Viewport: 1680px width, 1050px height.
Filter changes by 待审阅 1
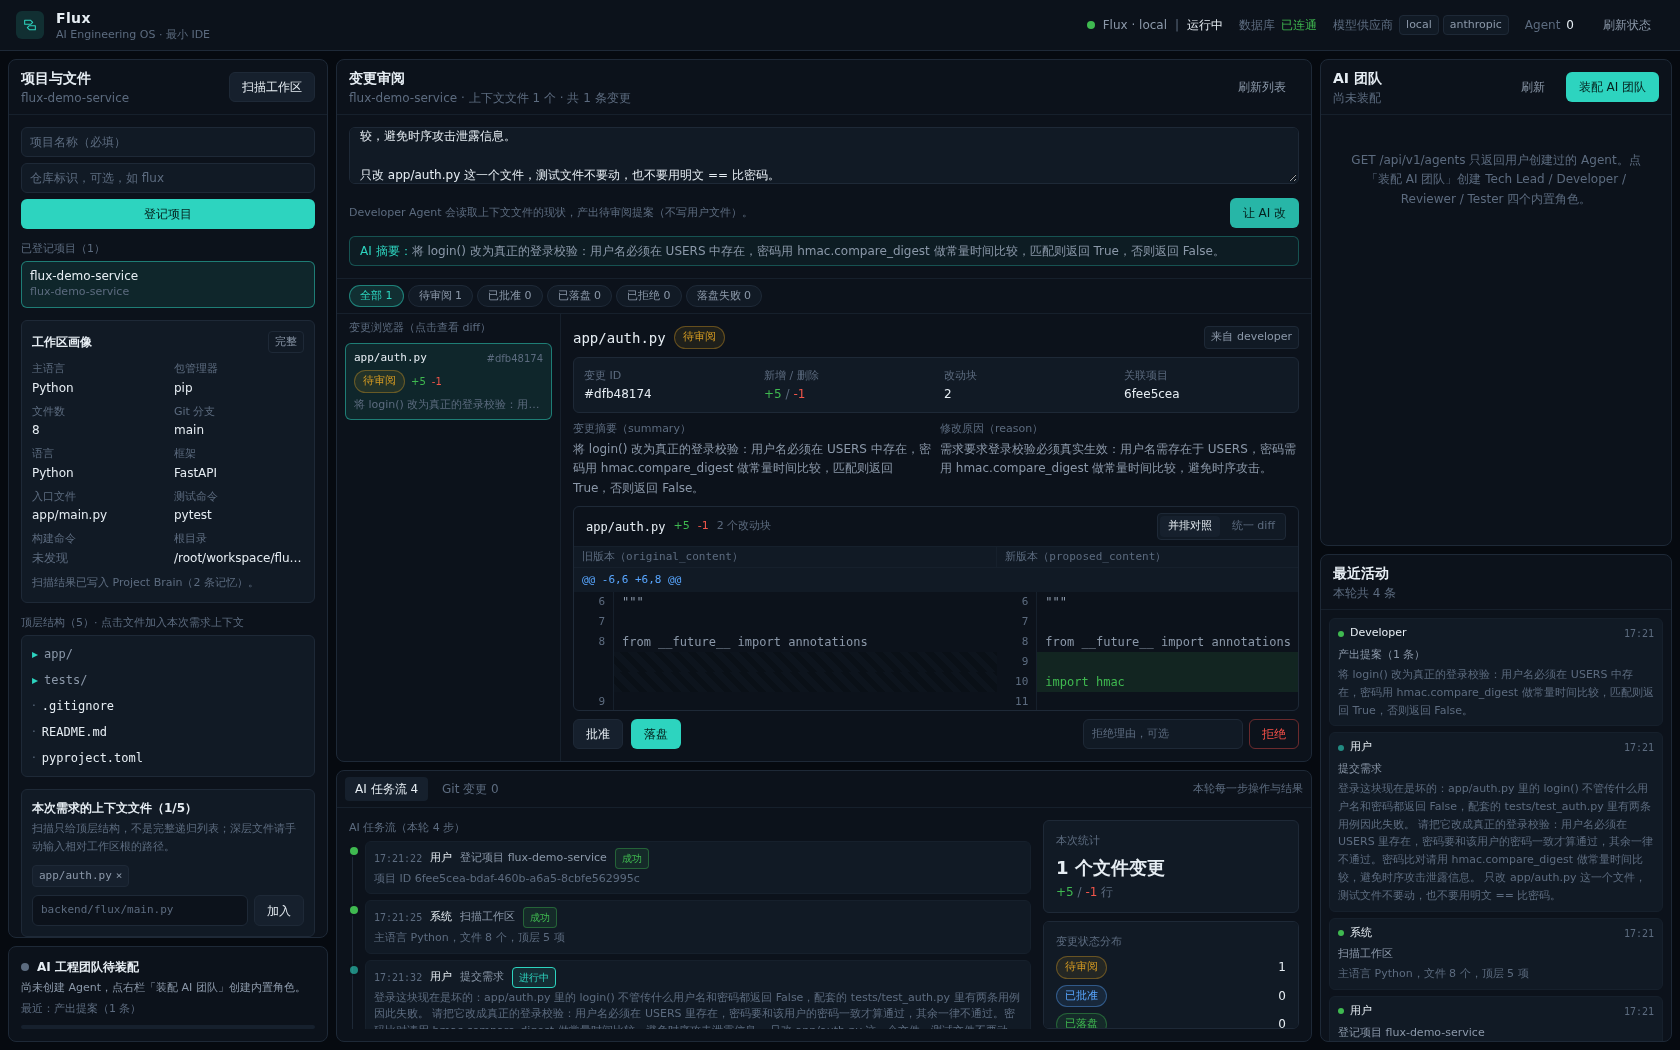coord(440,296)
